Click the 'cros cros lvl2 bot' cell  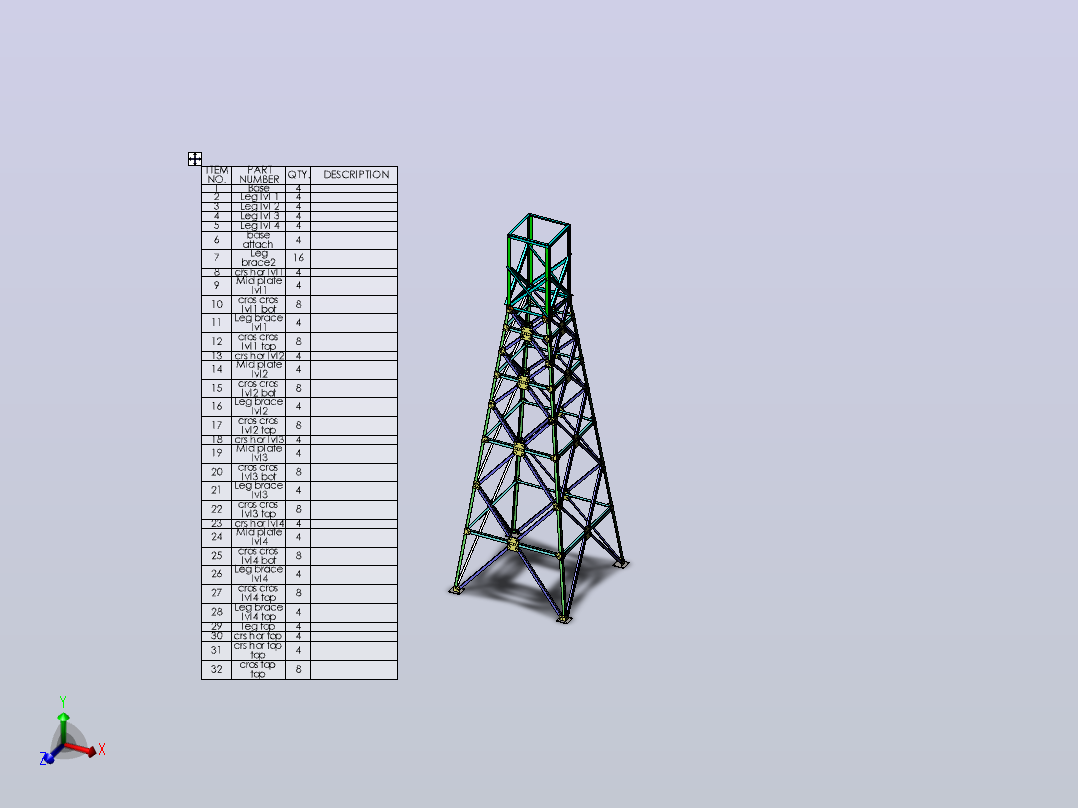pos(258,389)
